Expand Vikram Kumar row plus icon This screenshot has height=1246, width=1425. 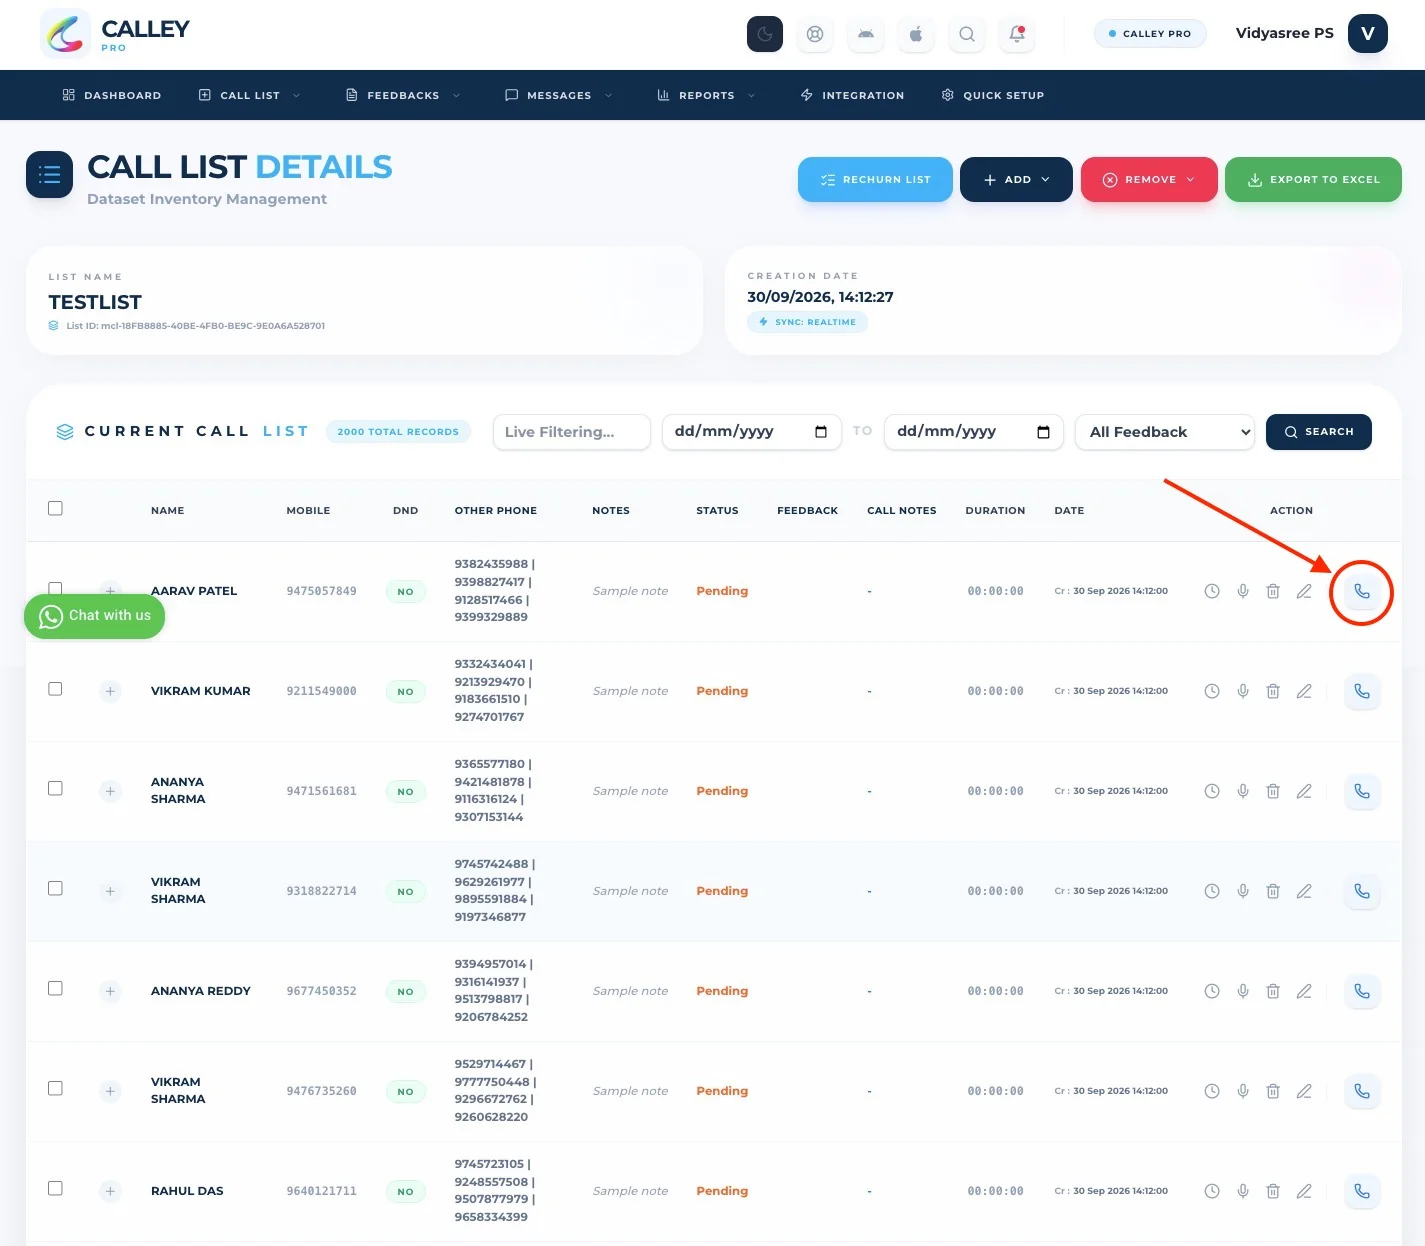[110, 691]
